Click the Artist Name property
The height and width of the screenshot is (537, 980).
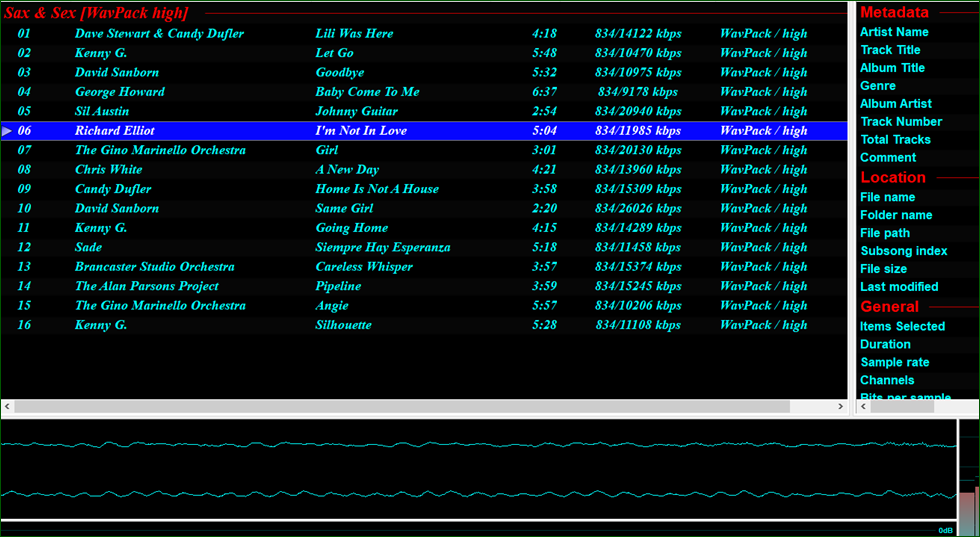894,32
